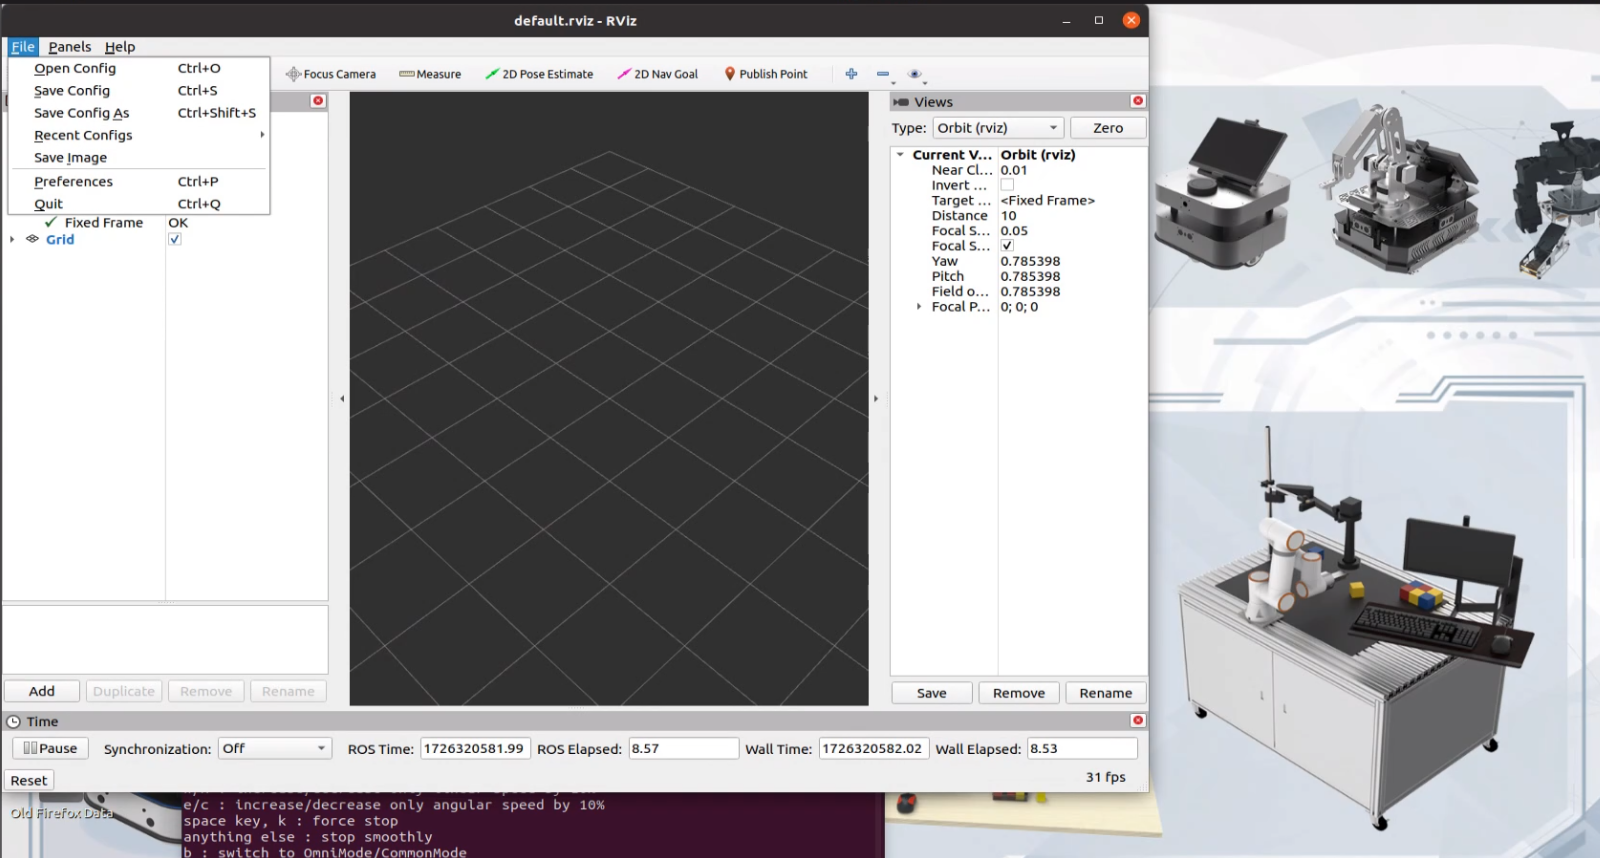Select the Focus Camera tool

pyautogui.click(x=331, y=74)
